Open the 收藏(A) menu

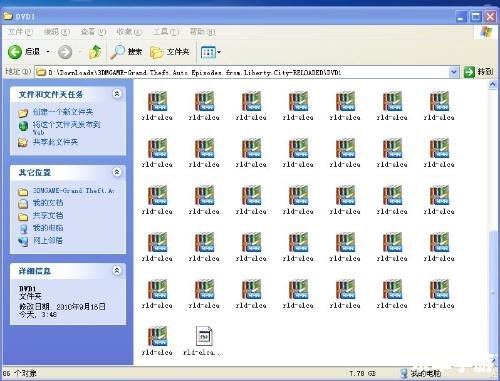[129, 32]
